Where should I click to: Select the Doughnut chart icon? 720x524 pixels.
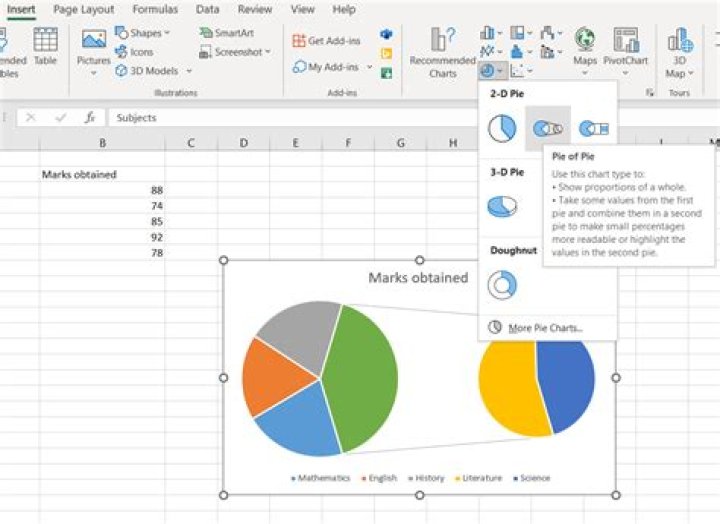pos(501,285)
